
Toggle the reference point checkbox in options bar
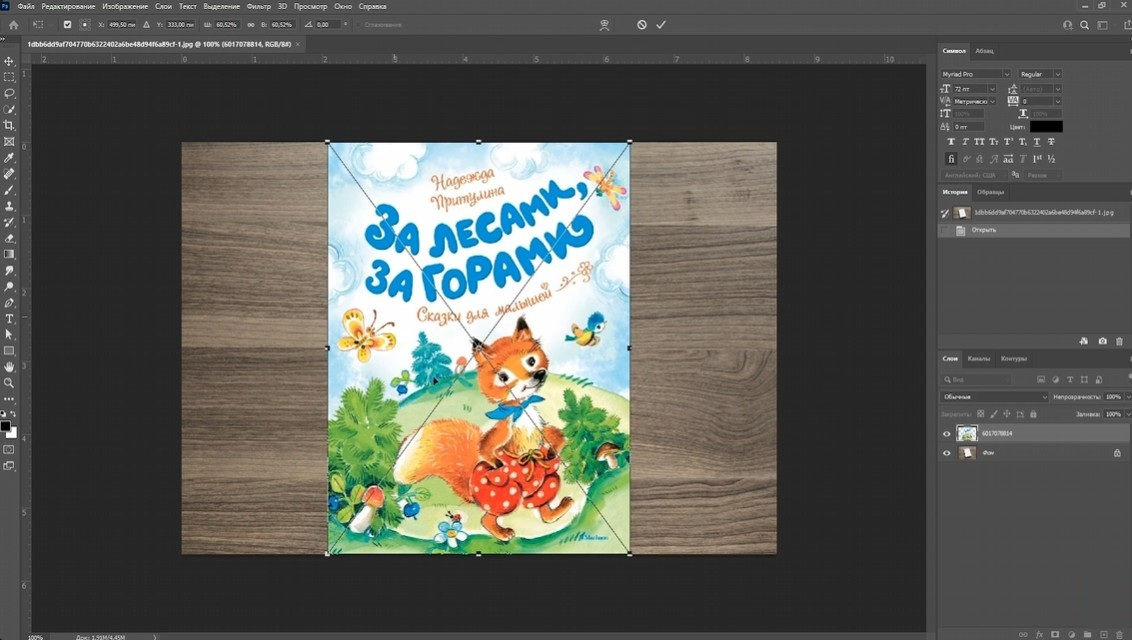pos(67,25)
